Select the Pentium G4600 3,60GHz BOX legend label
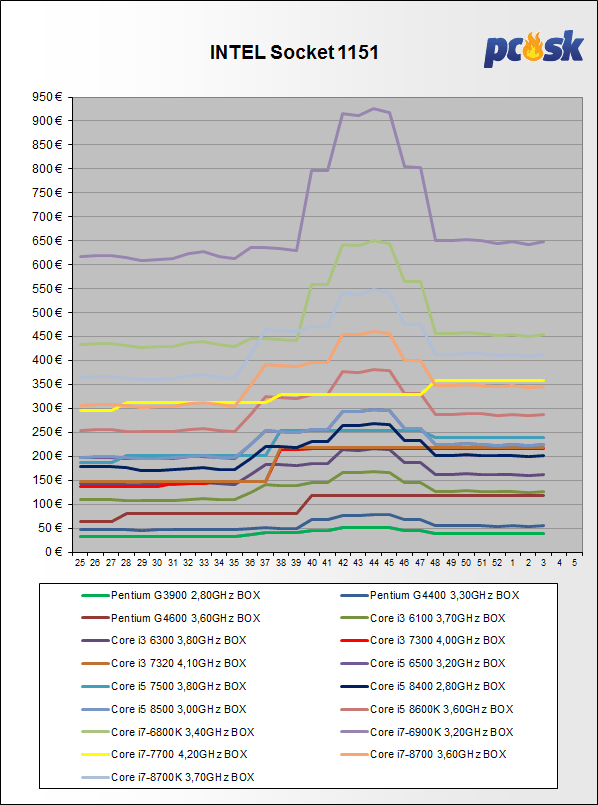Image resolution: width=598 pixels, height=805 pixels. tap(185, 618)
